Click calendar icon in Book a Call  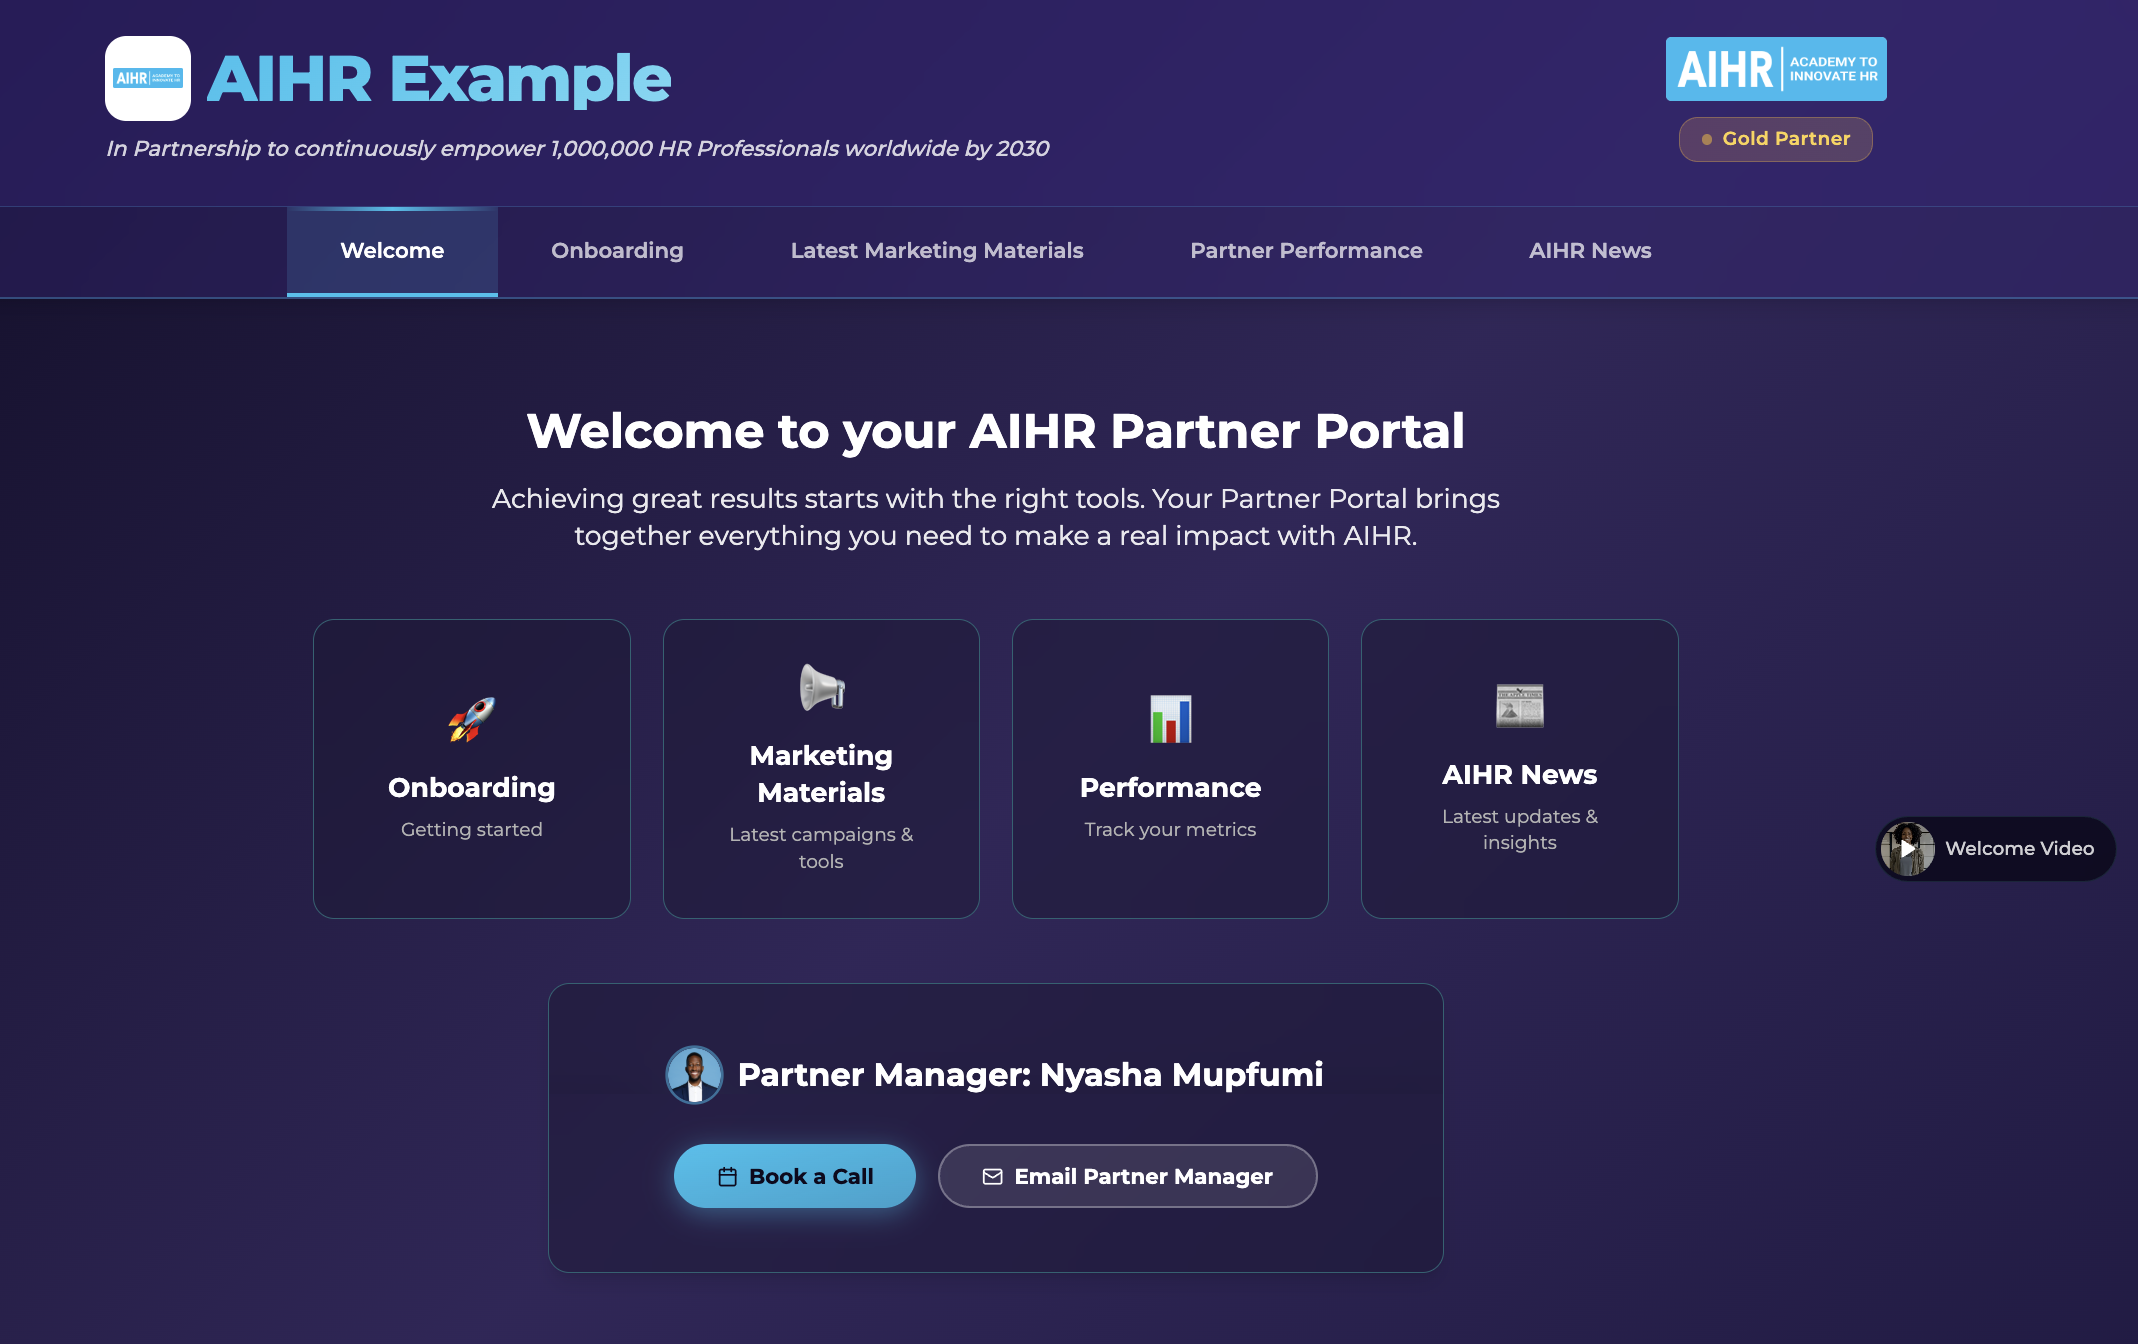tap(728, 1177)
